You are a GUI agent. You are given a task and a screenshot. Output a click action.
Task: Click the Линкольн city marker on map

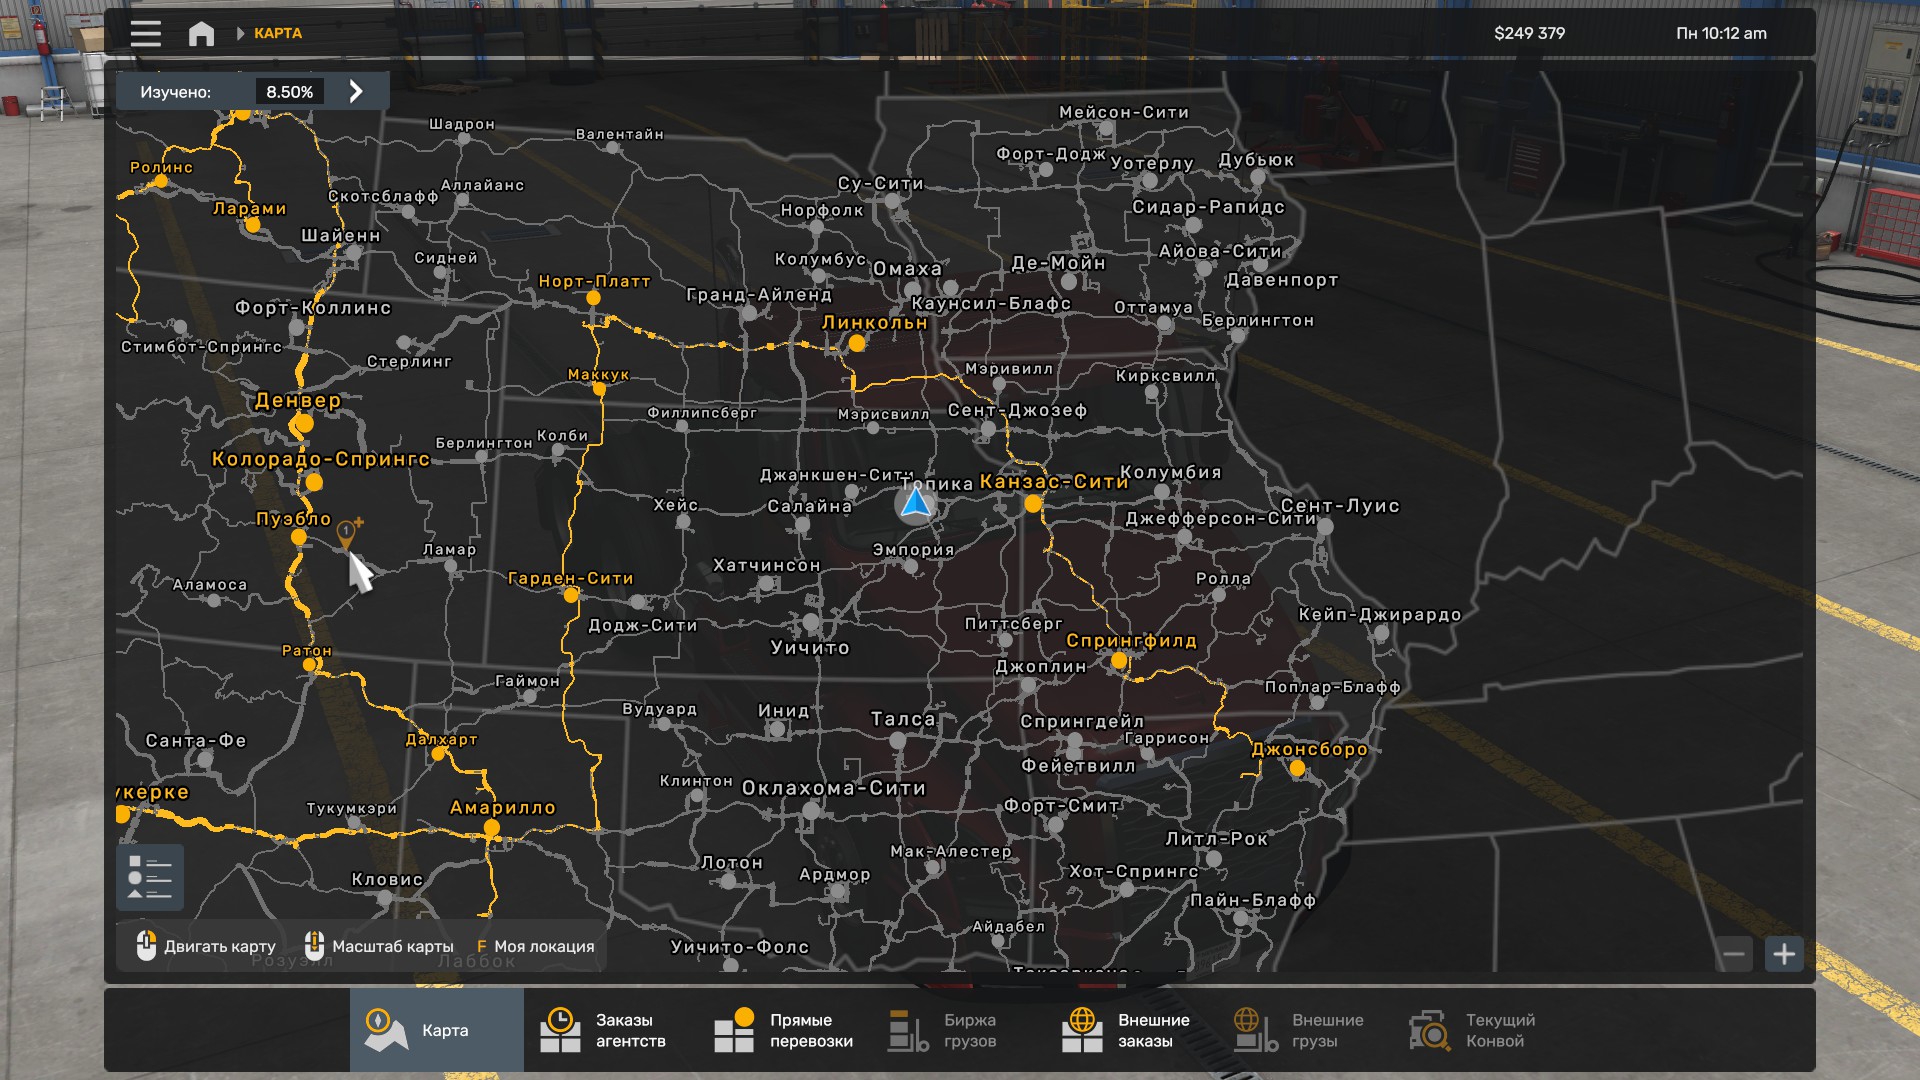click(x=857, y=343)
